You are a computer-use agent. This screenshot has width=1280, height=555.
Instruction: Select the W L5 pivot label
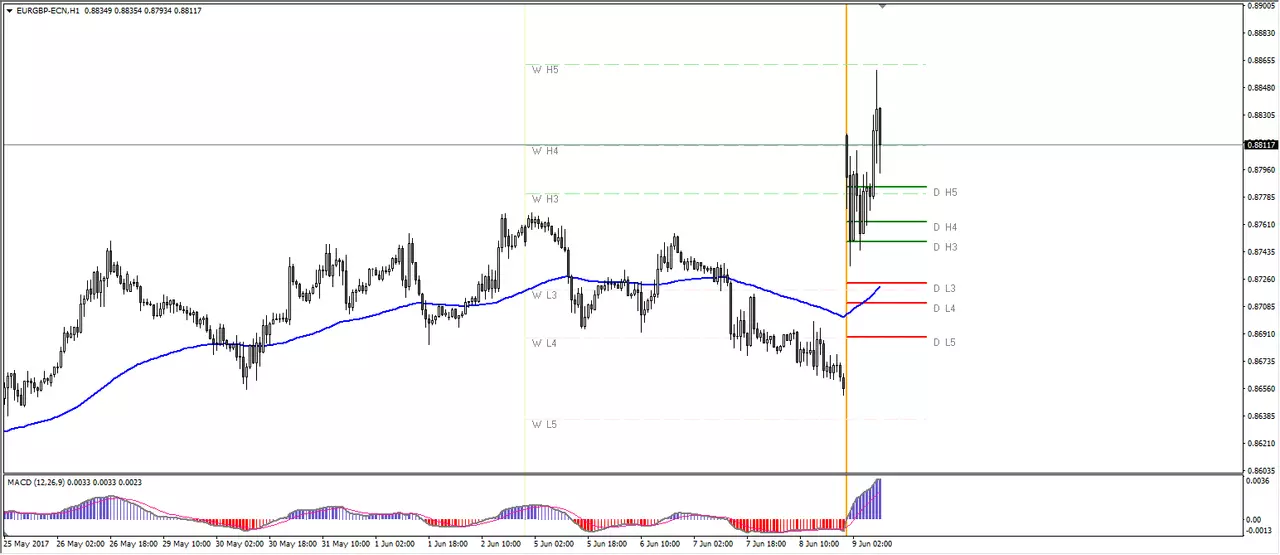[x=544, y=424]
